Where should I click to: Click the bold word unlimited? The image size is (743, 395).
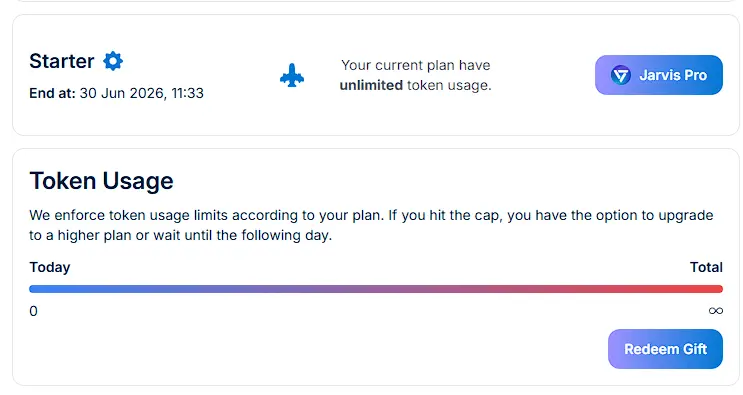(371, 85)
